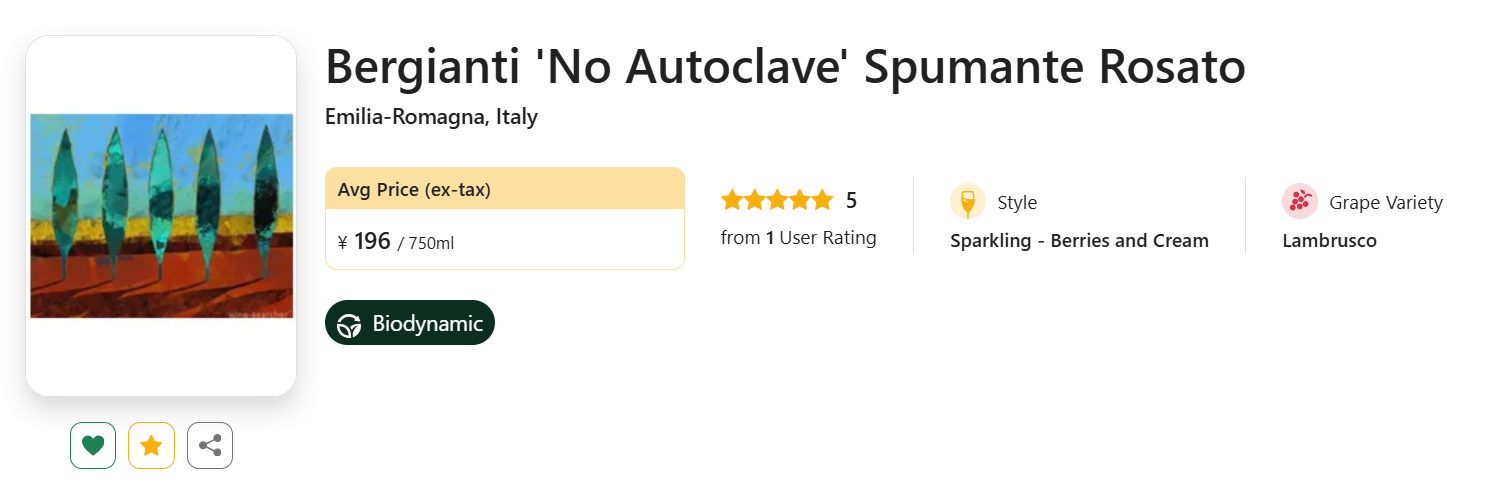
Task: Click the leaf icon in the Biodynamic badge
Action: click(349, 325)
